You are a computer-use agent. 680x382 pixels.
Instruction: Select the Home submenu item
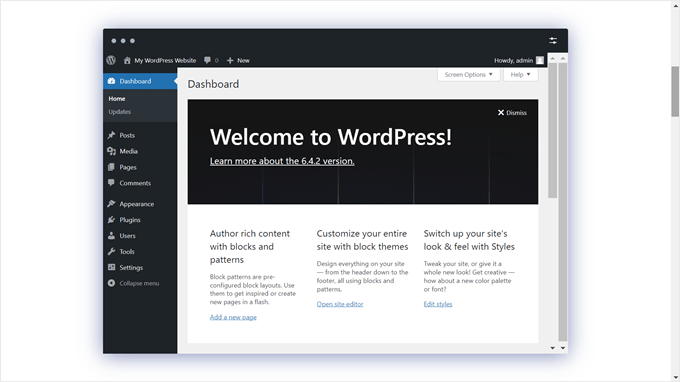pyautogui.click(x=117, y=99)
